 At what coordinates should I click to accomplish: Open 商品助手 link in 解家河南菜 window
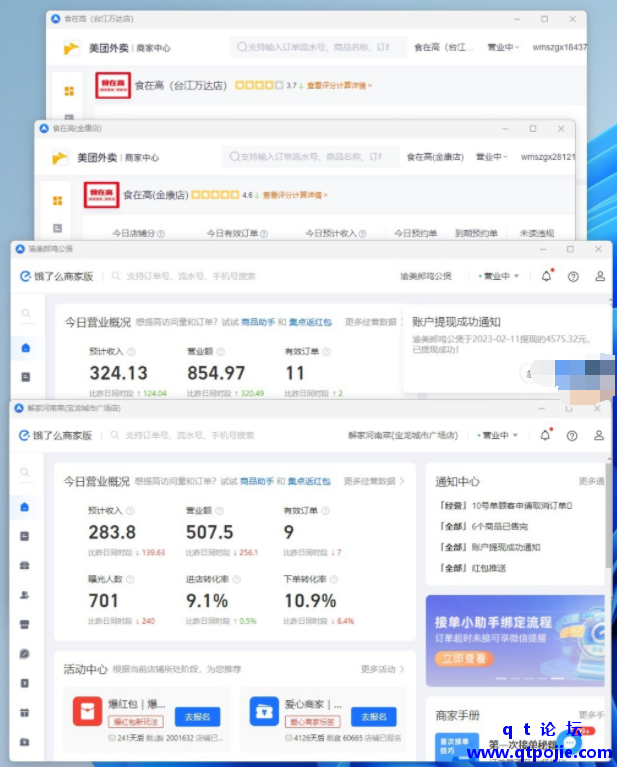pos(257,481)
